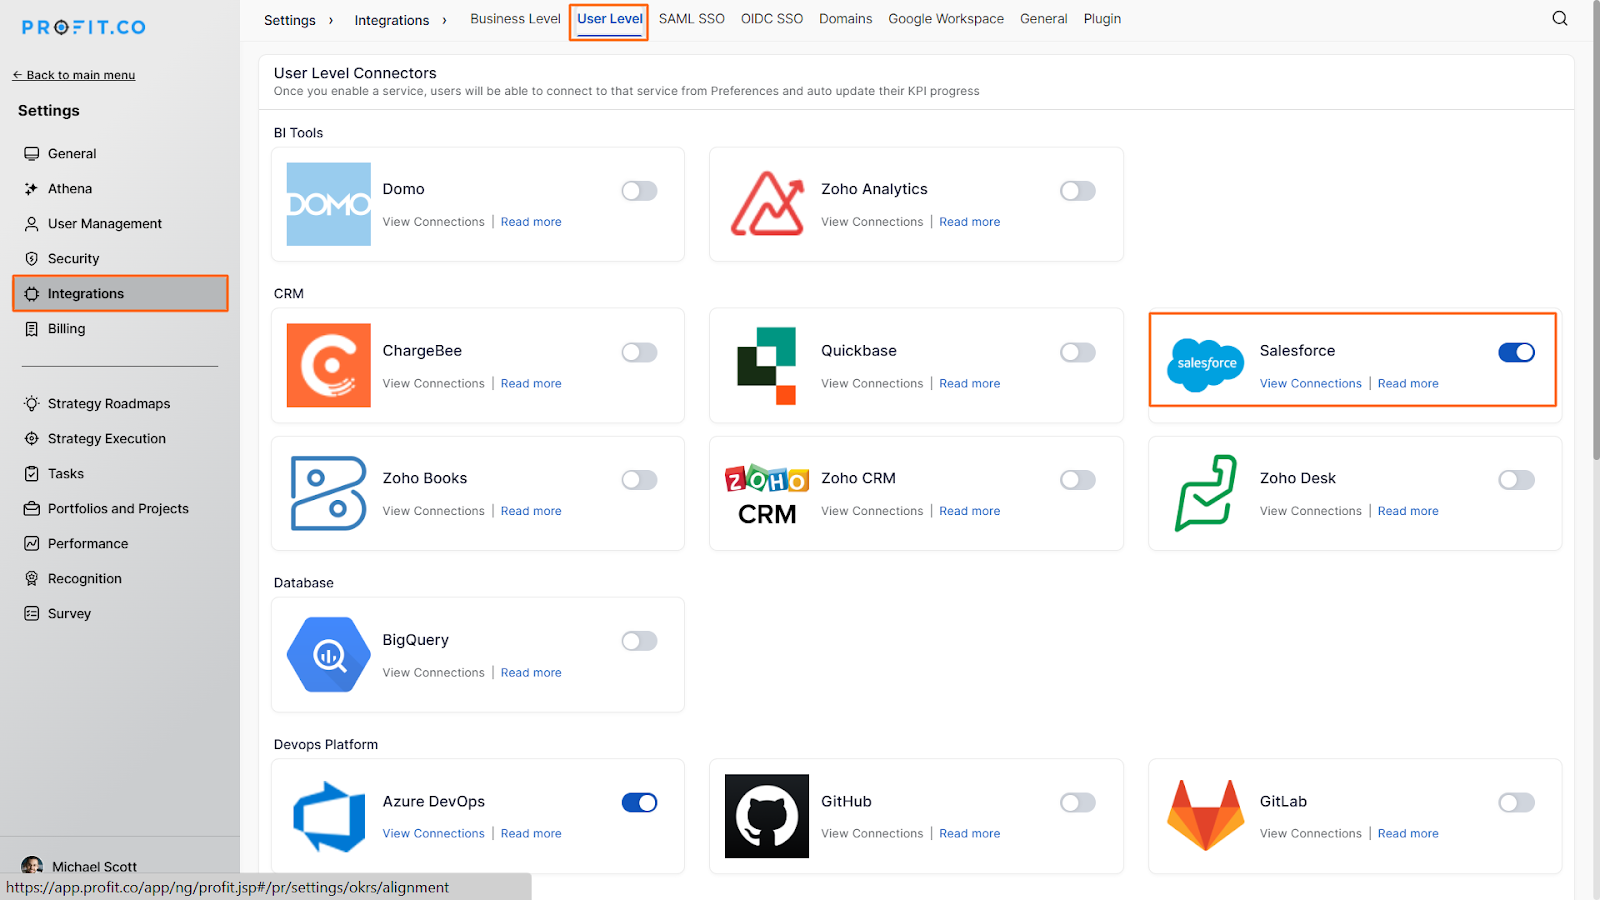Click the search magnifier icon
This screenshot has height=900, width=1600.
1560,18
